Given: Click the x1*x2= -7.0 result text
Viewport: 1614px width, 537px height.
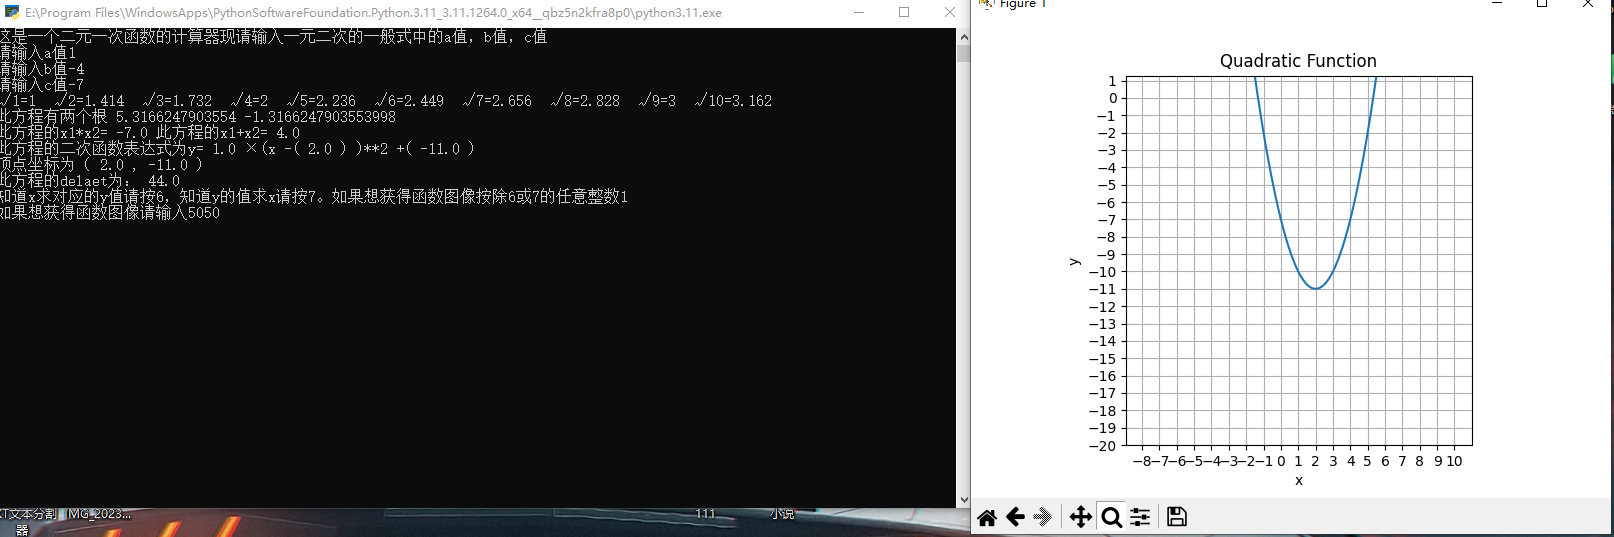Looking at the screenshot, I should (74, 133).
